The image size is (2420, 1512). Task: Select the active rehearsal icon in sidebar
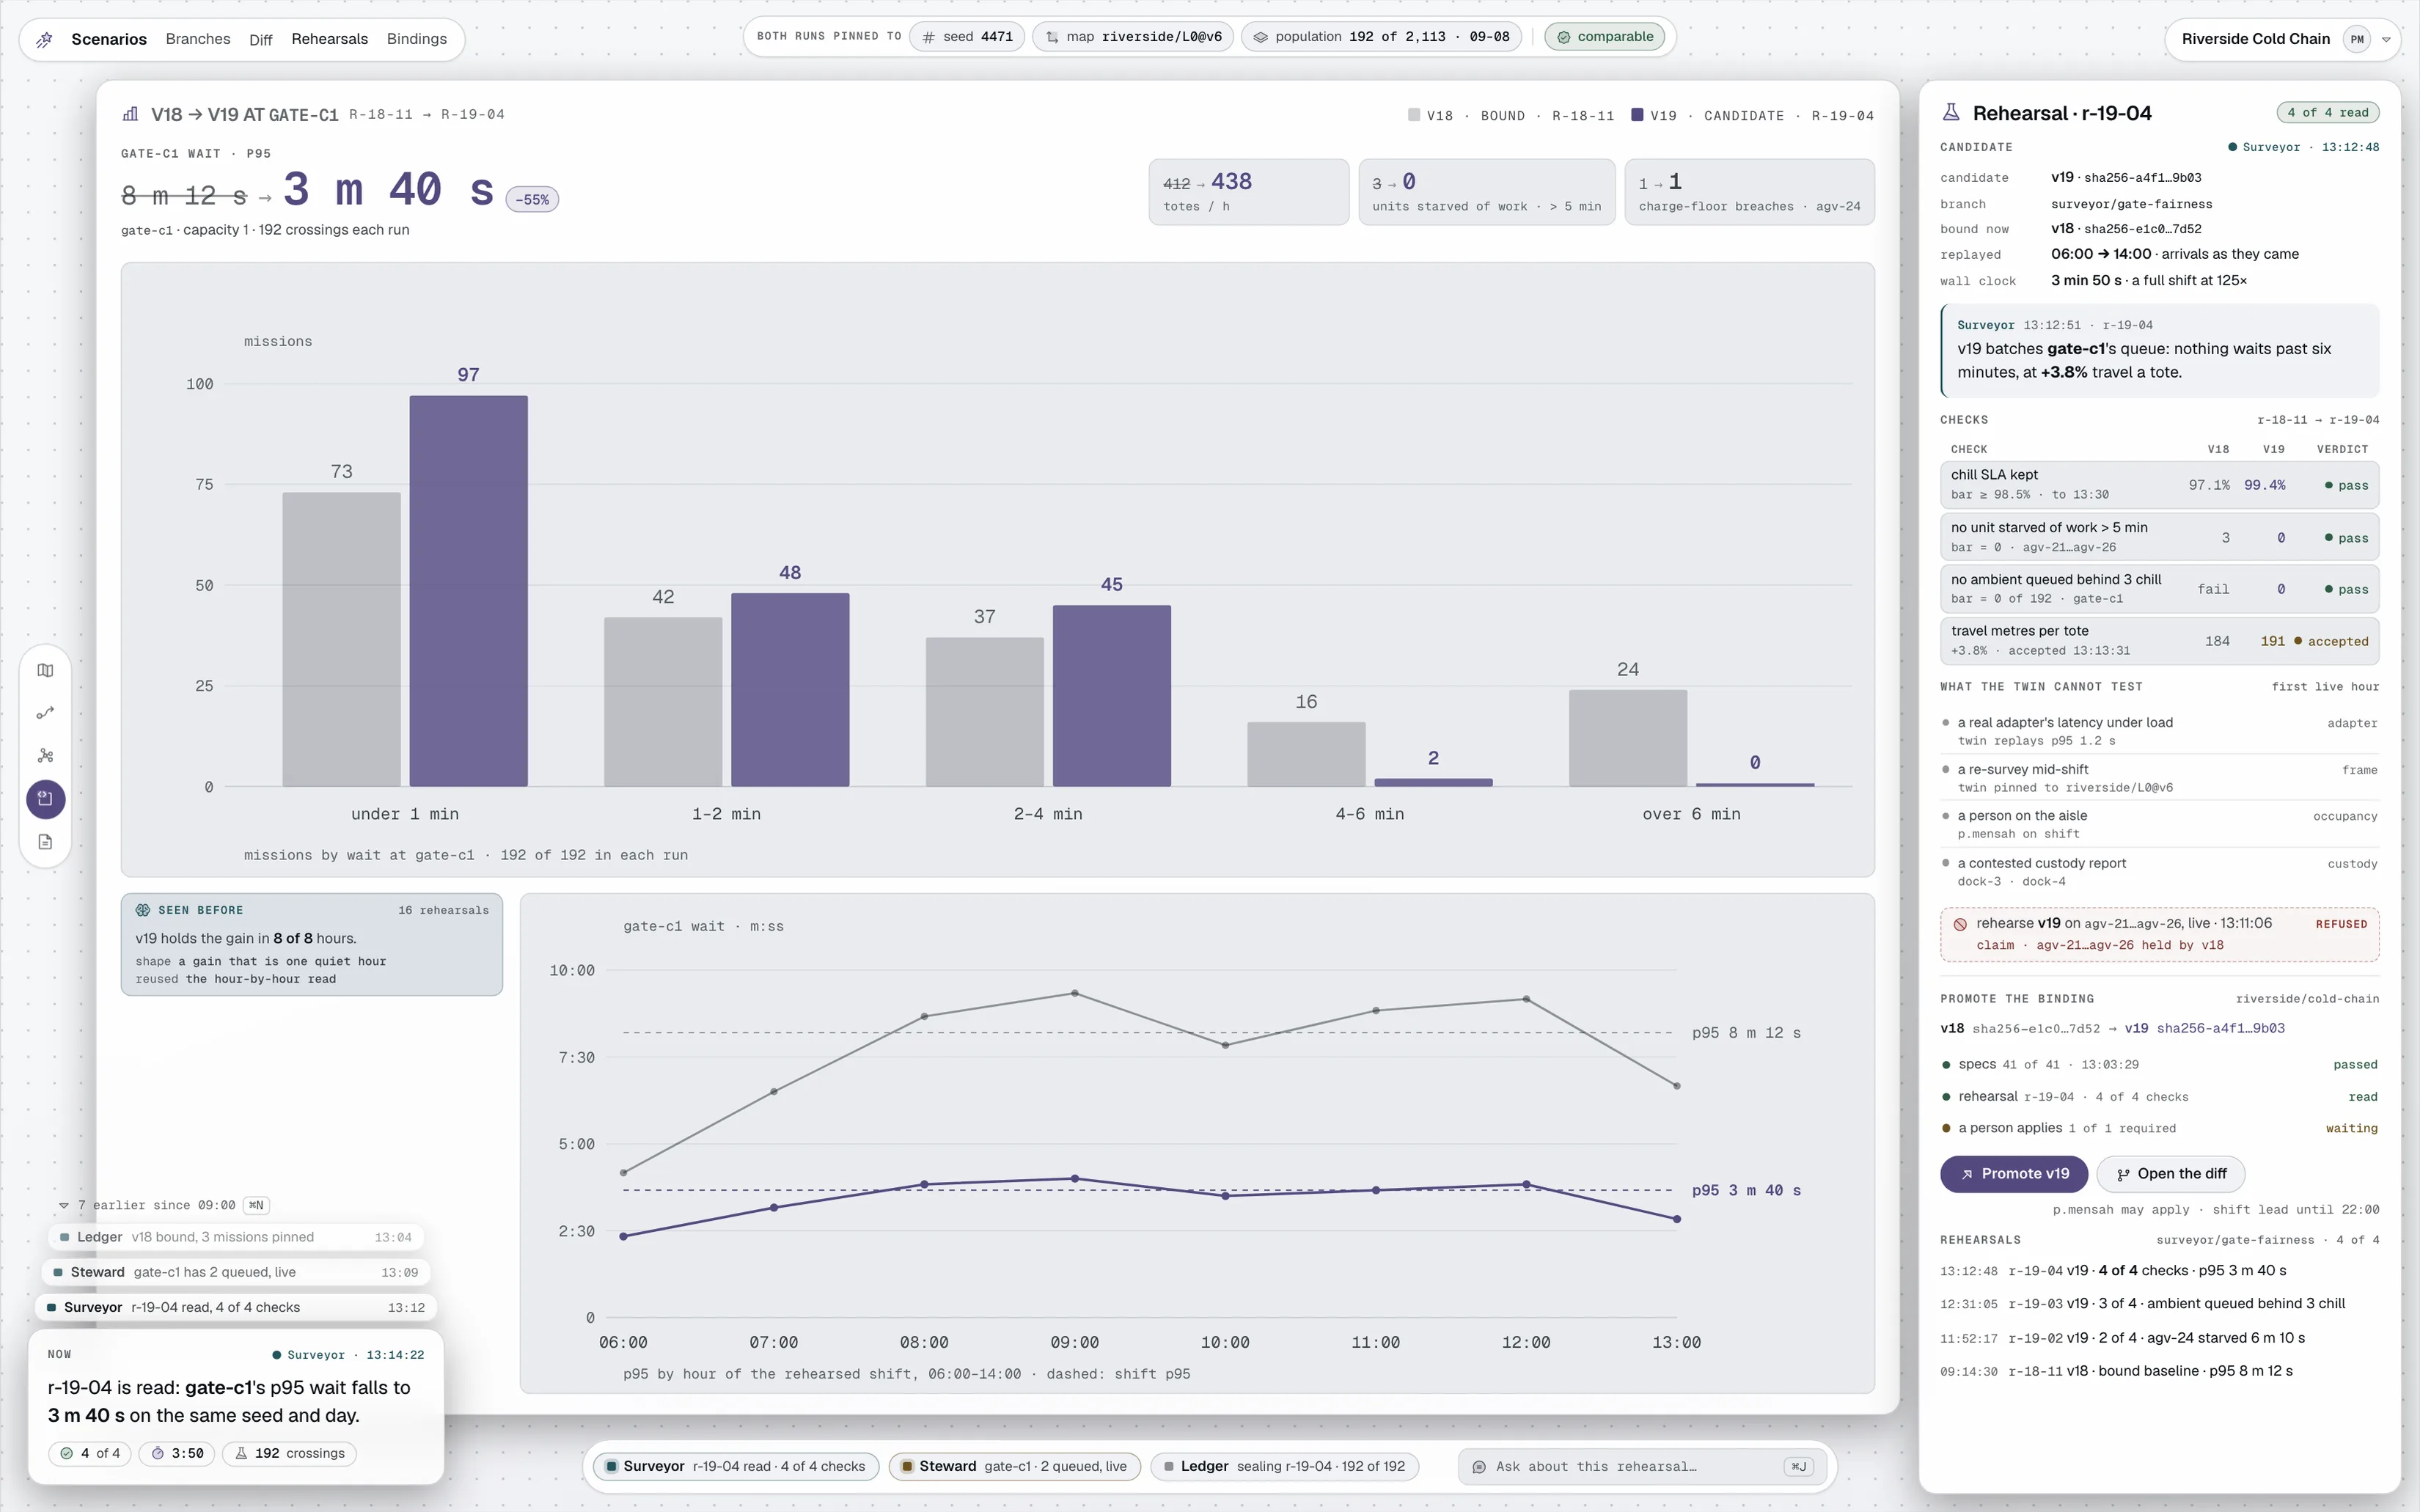tap(45, 799)
